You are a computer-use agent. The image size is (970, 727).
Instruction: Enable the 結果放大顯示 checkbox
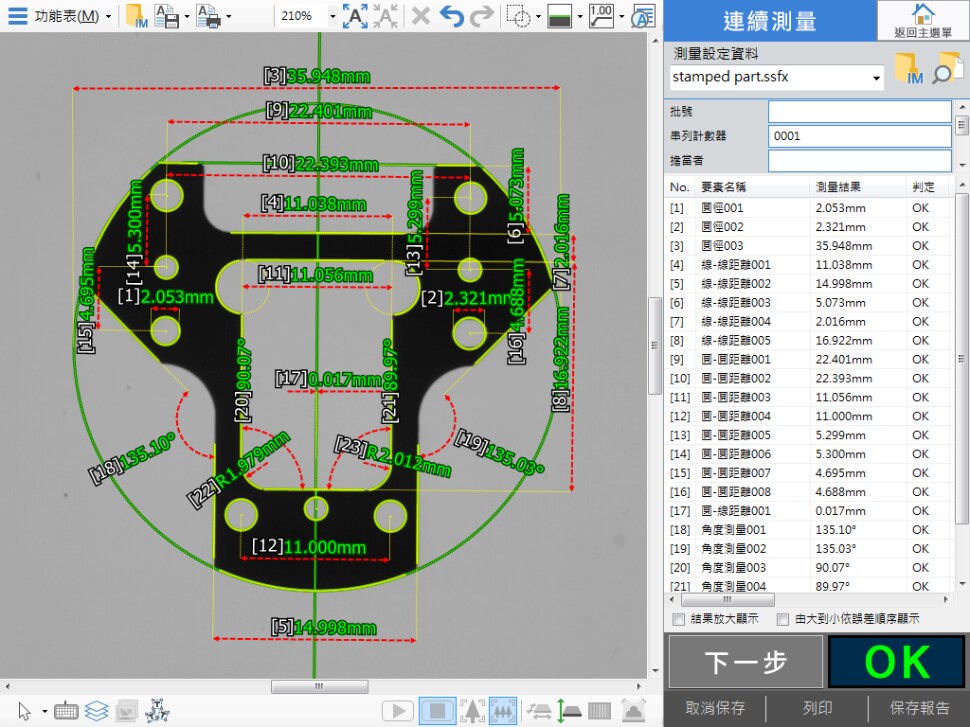point(680,620)
